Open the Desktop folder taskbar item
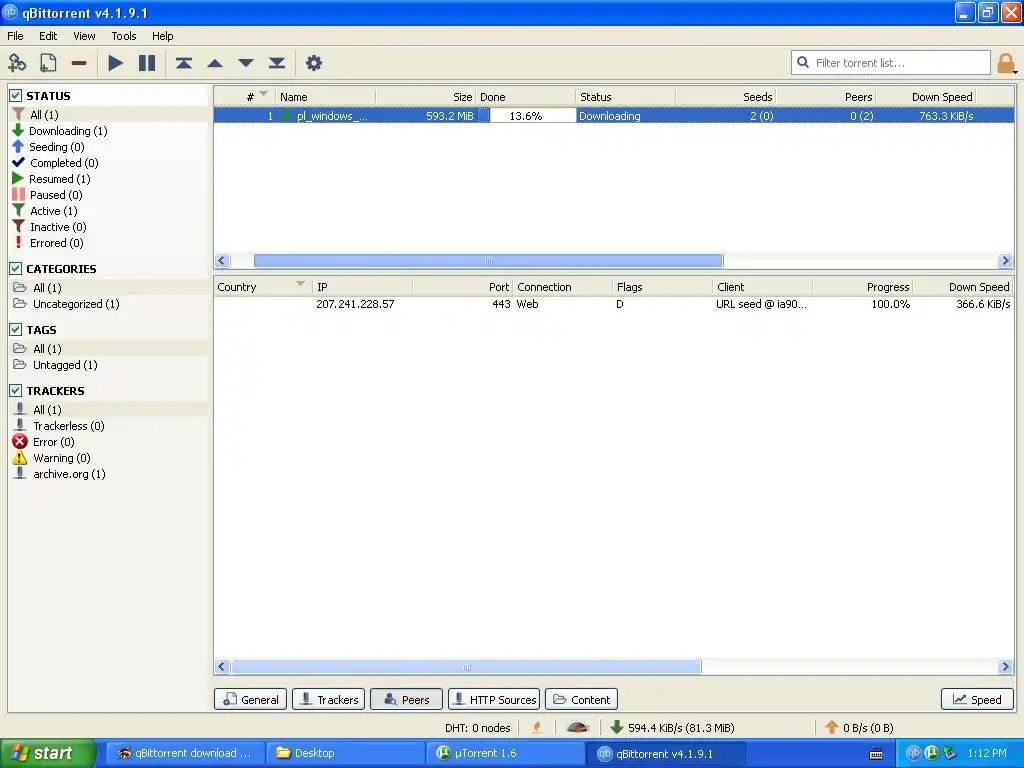This screenshot has width=1024, height=768. tap(345, 753)
